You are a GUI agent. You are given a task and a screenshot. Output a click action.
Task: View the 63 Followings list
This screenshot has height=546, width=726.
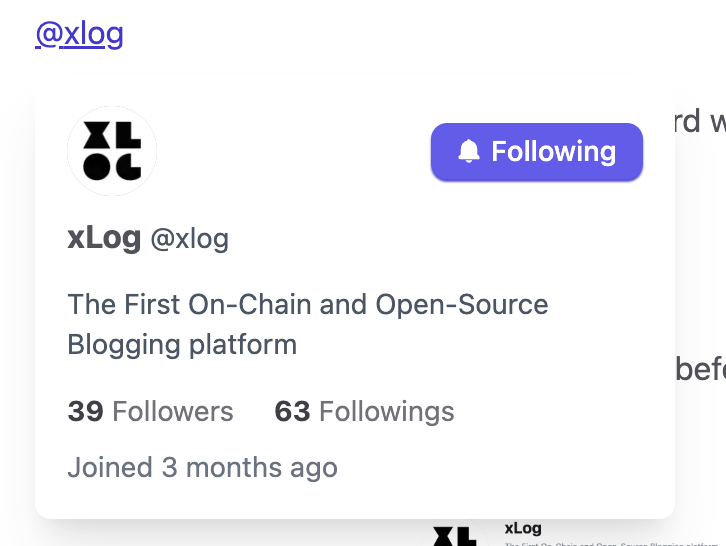[364, 411]
